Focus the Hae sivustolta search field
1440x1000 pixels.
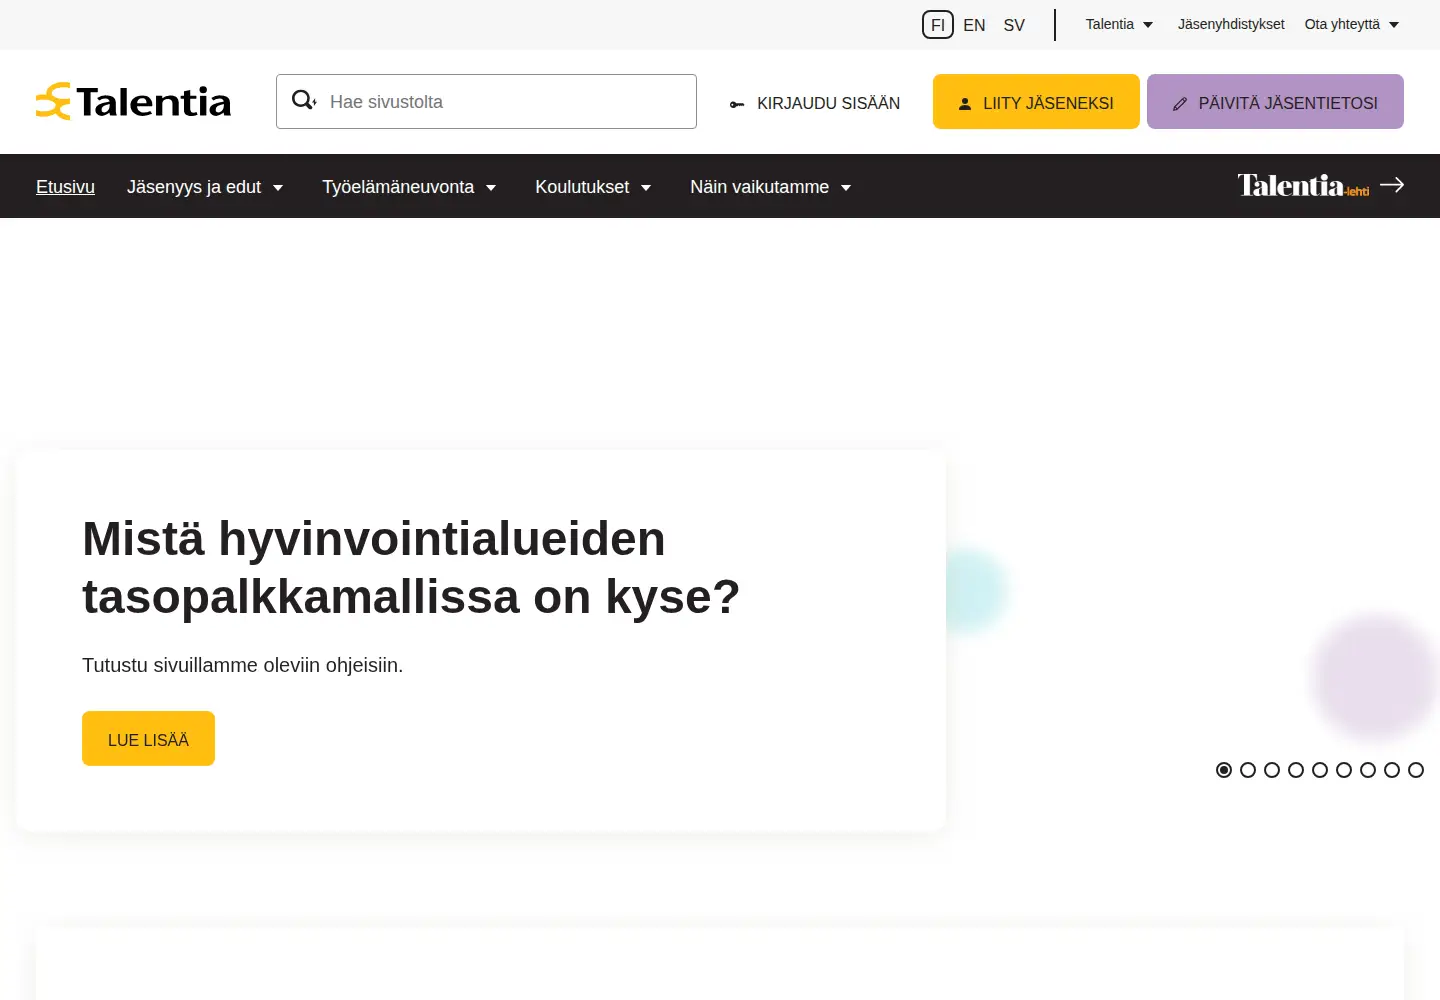point(486,101)
